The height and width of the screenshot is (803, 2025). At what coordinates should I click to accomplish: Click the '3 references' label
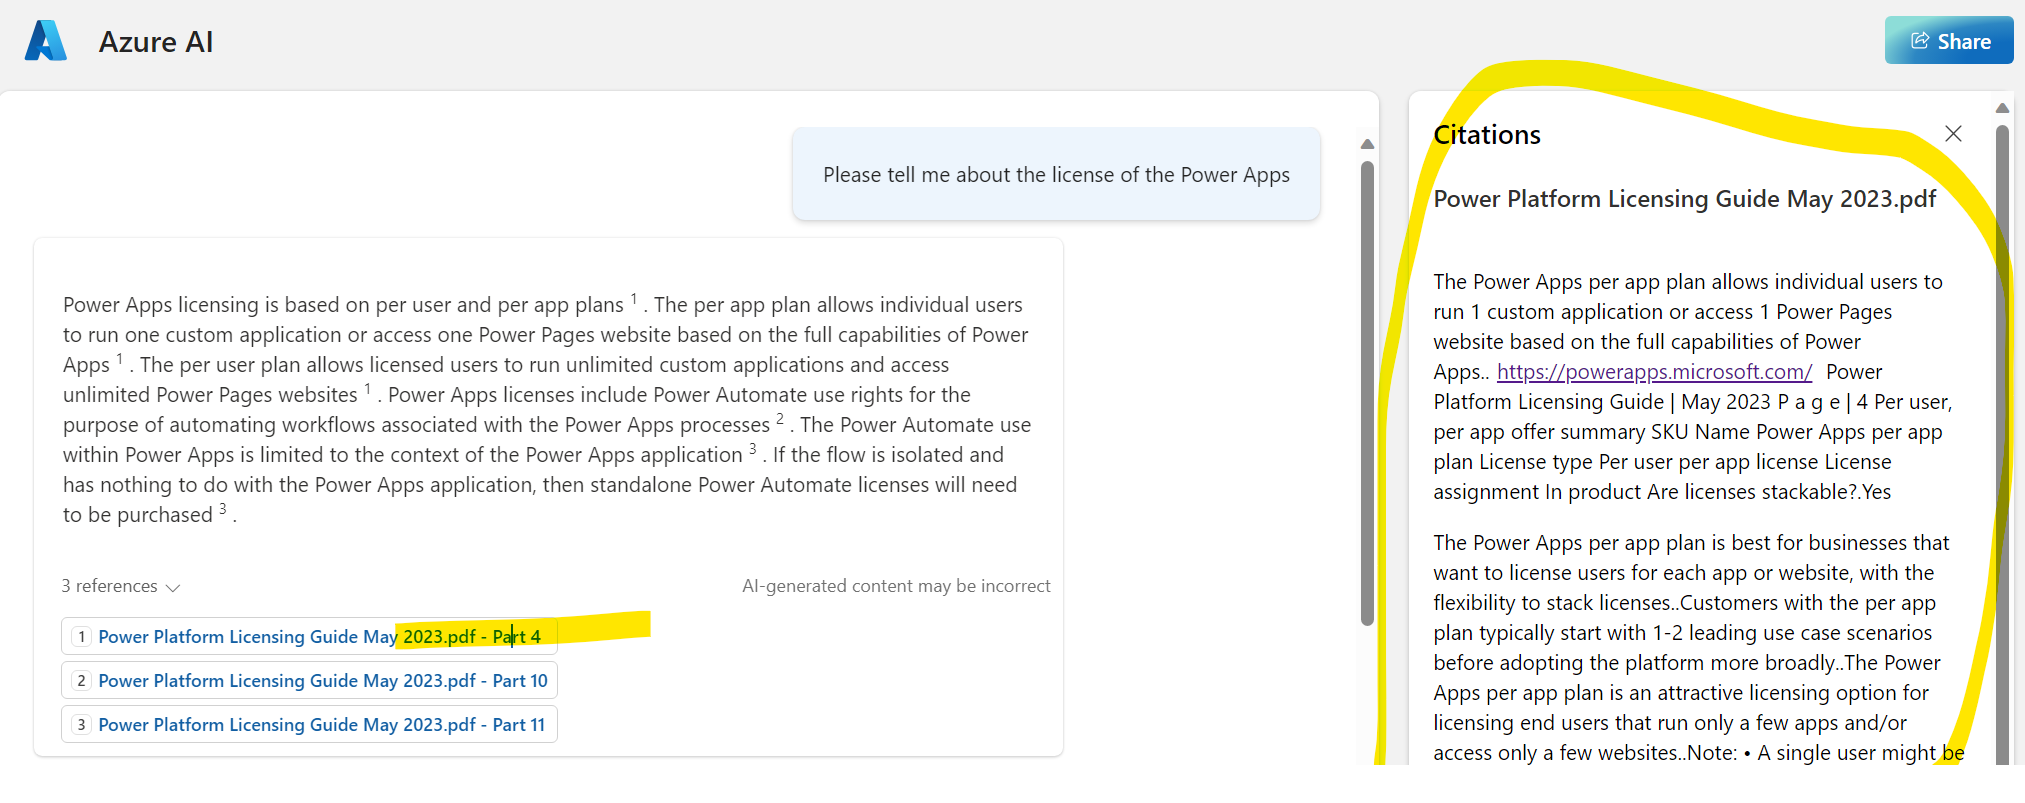tap(109, 586)
